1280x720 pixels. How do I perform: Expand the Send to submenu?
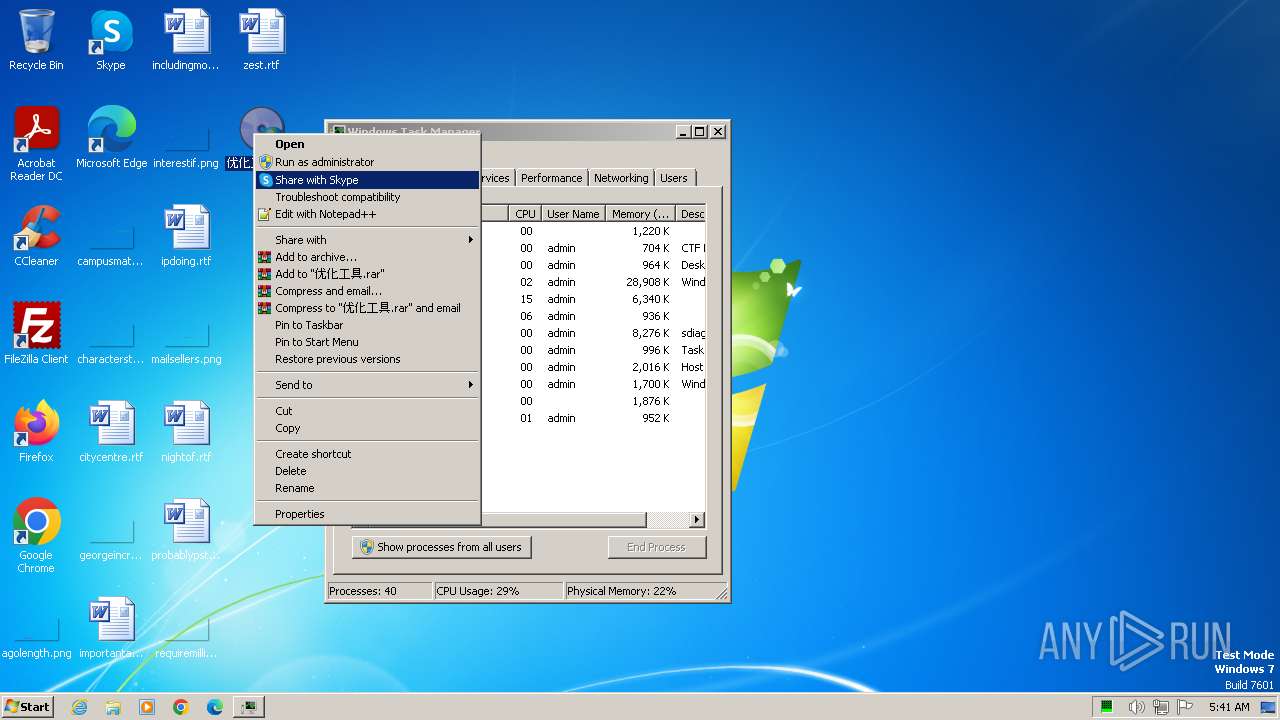pyautogui.click(x=368, y=385)
